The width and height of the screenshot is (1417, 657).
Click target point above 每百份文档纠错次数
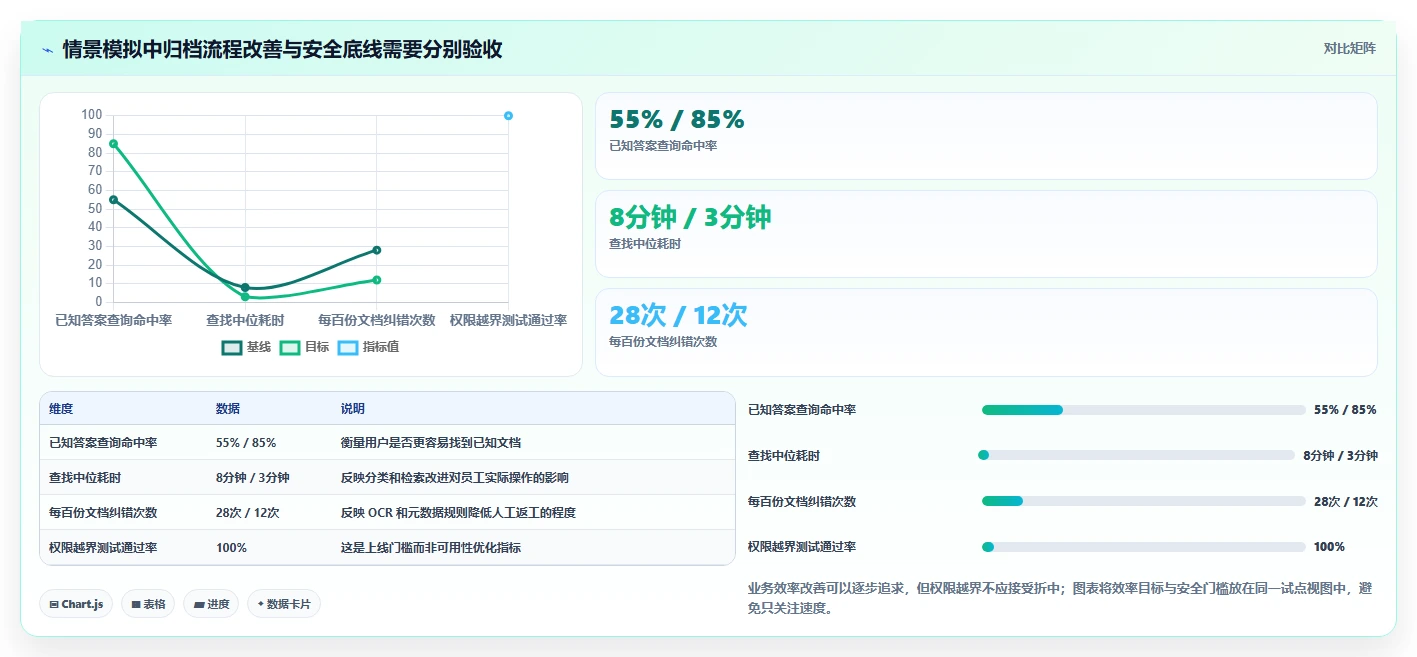(x=377, y=280)
